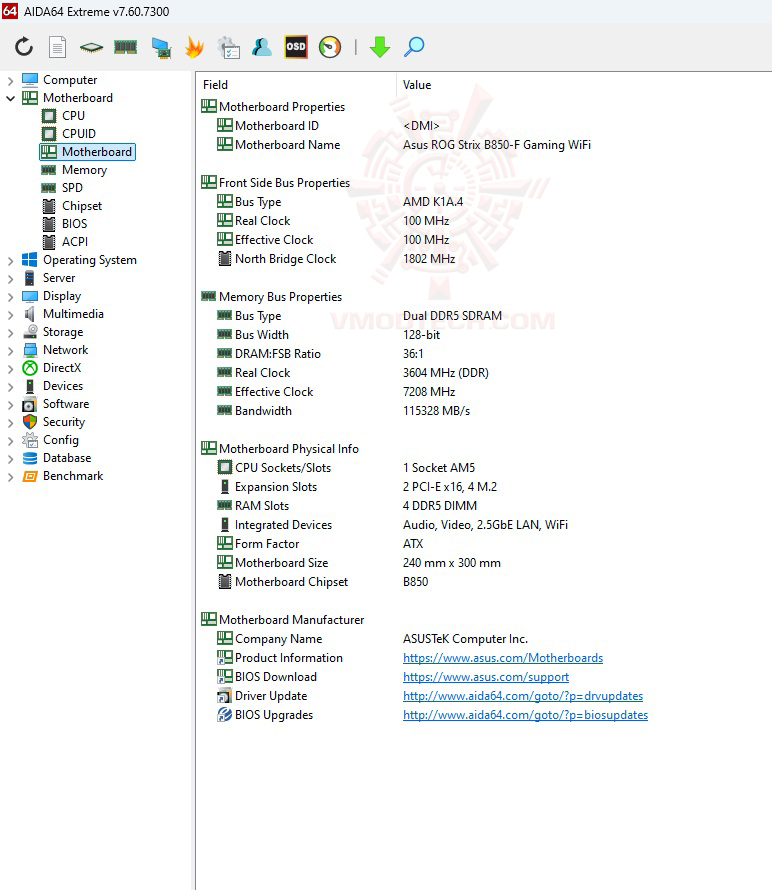Image resolution: width=772 pixels, height=890 pixels.
Task: Open the audit manager calendar icon
Action: pyautogui.click(x=229, y=47)
